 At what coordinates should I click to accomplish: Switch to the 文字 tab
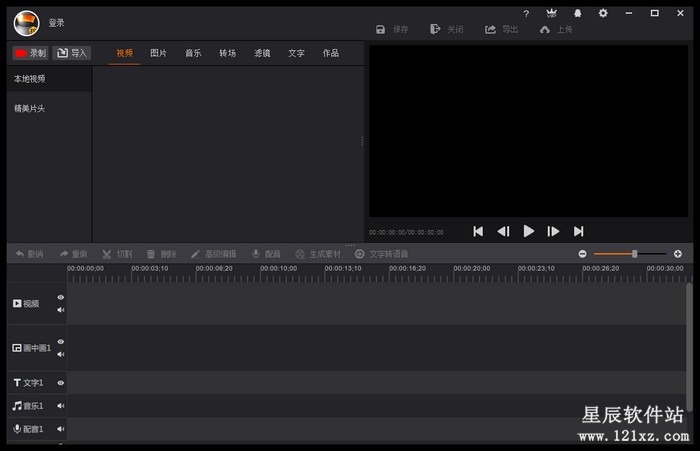point(296,53)
